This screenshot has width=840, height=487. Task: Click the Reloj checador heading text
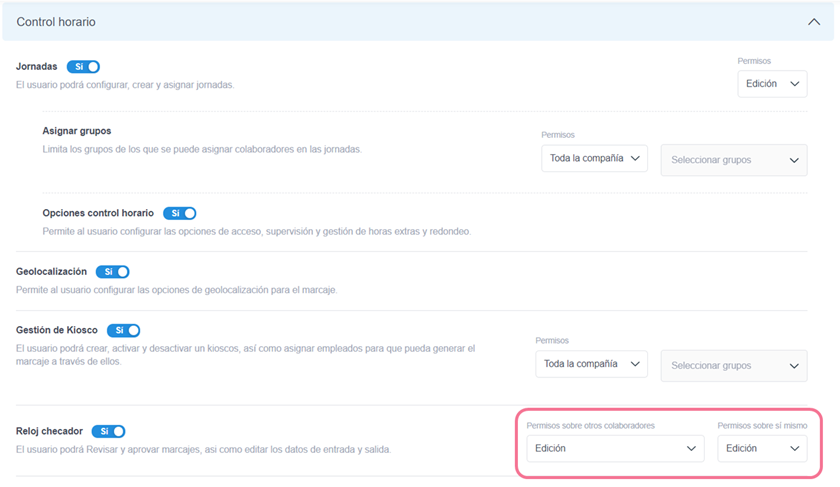pos(49,431)
